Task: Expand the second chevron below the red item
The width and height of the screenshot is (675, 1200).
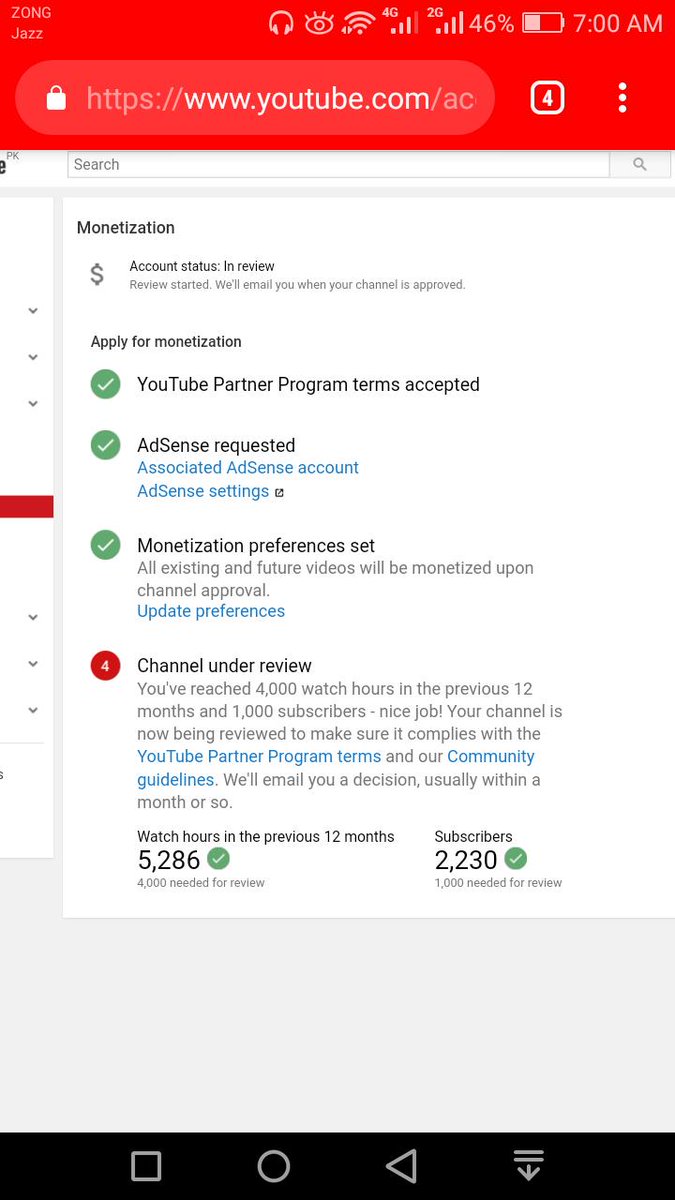Action: (33, 664)
